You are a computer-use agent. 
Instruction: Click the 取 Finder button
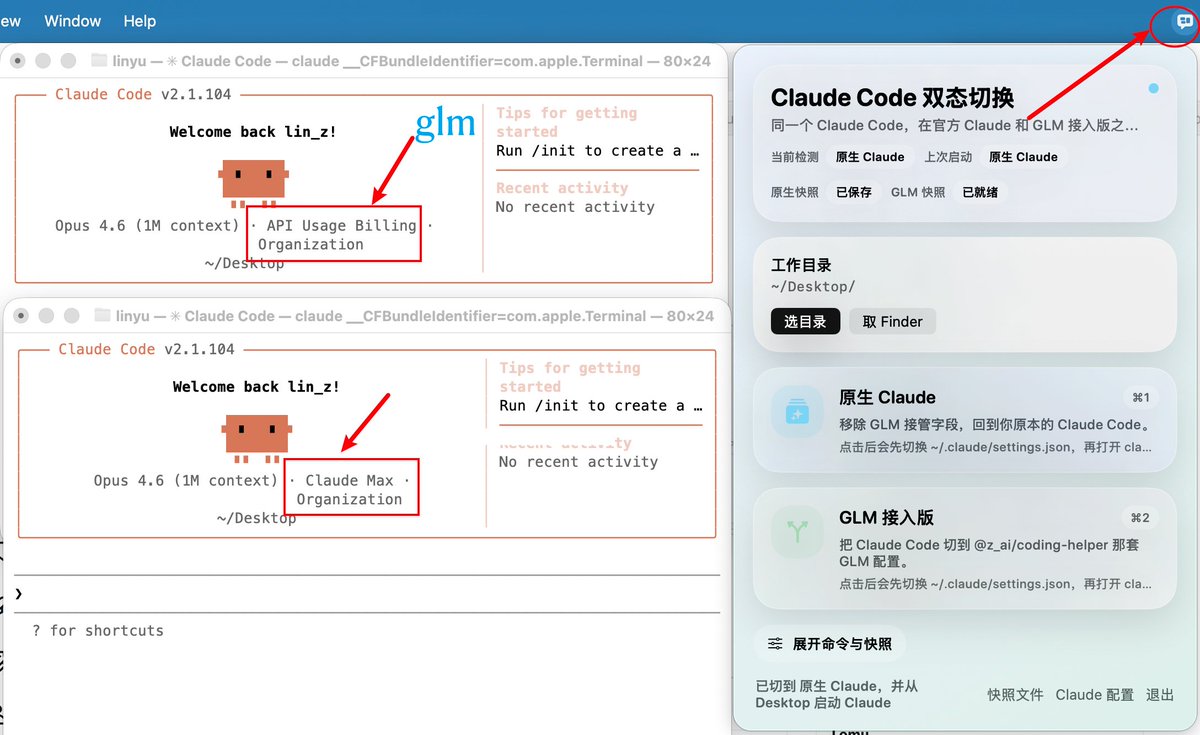[893, 321]
